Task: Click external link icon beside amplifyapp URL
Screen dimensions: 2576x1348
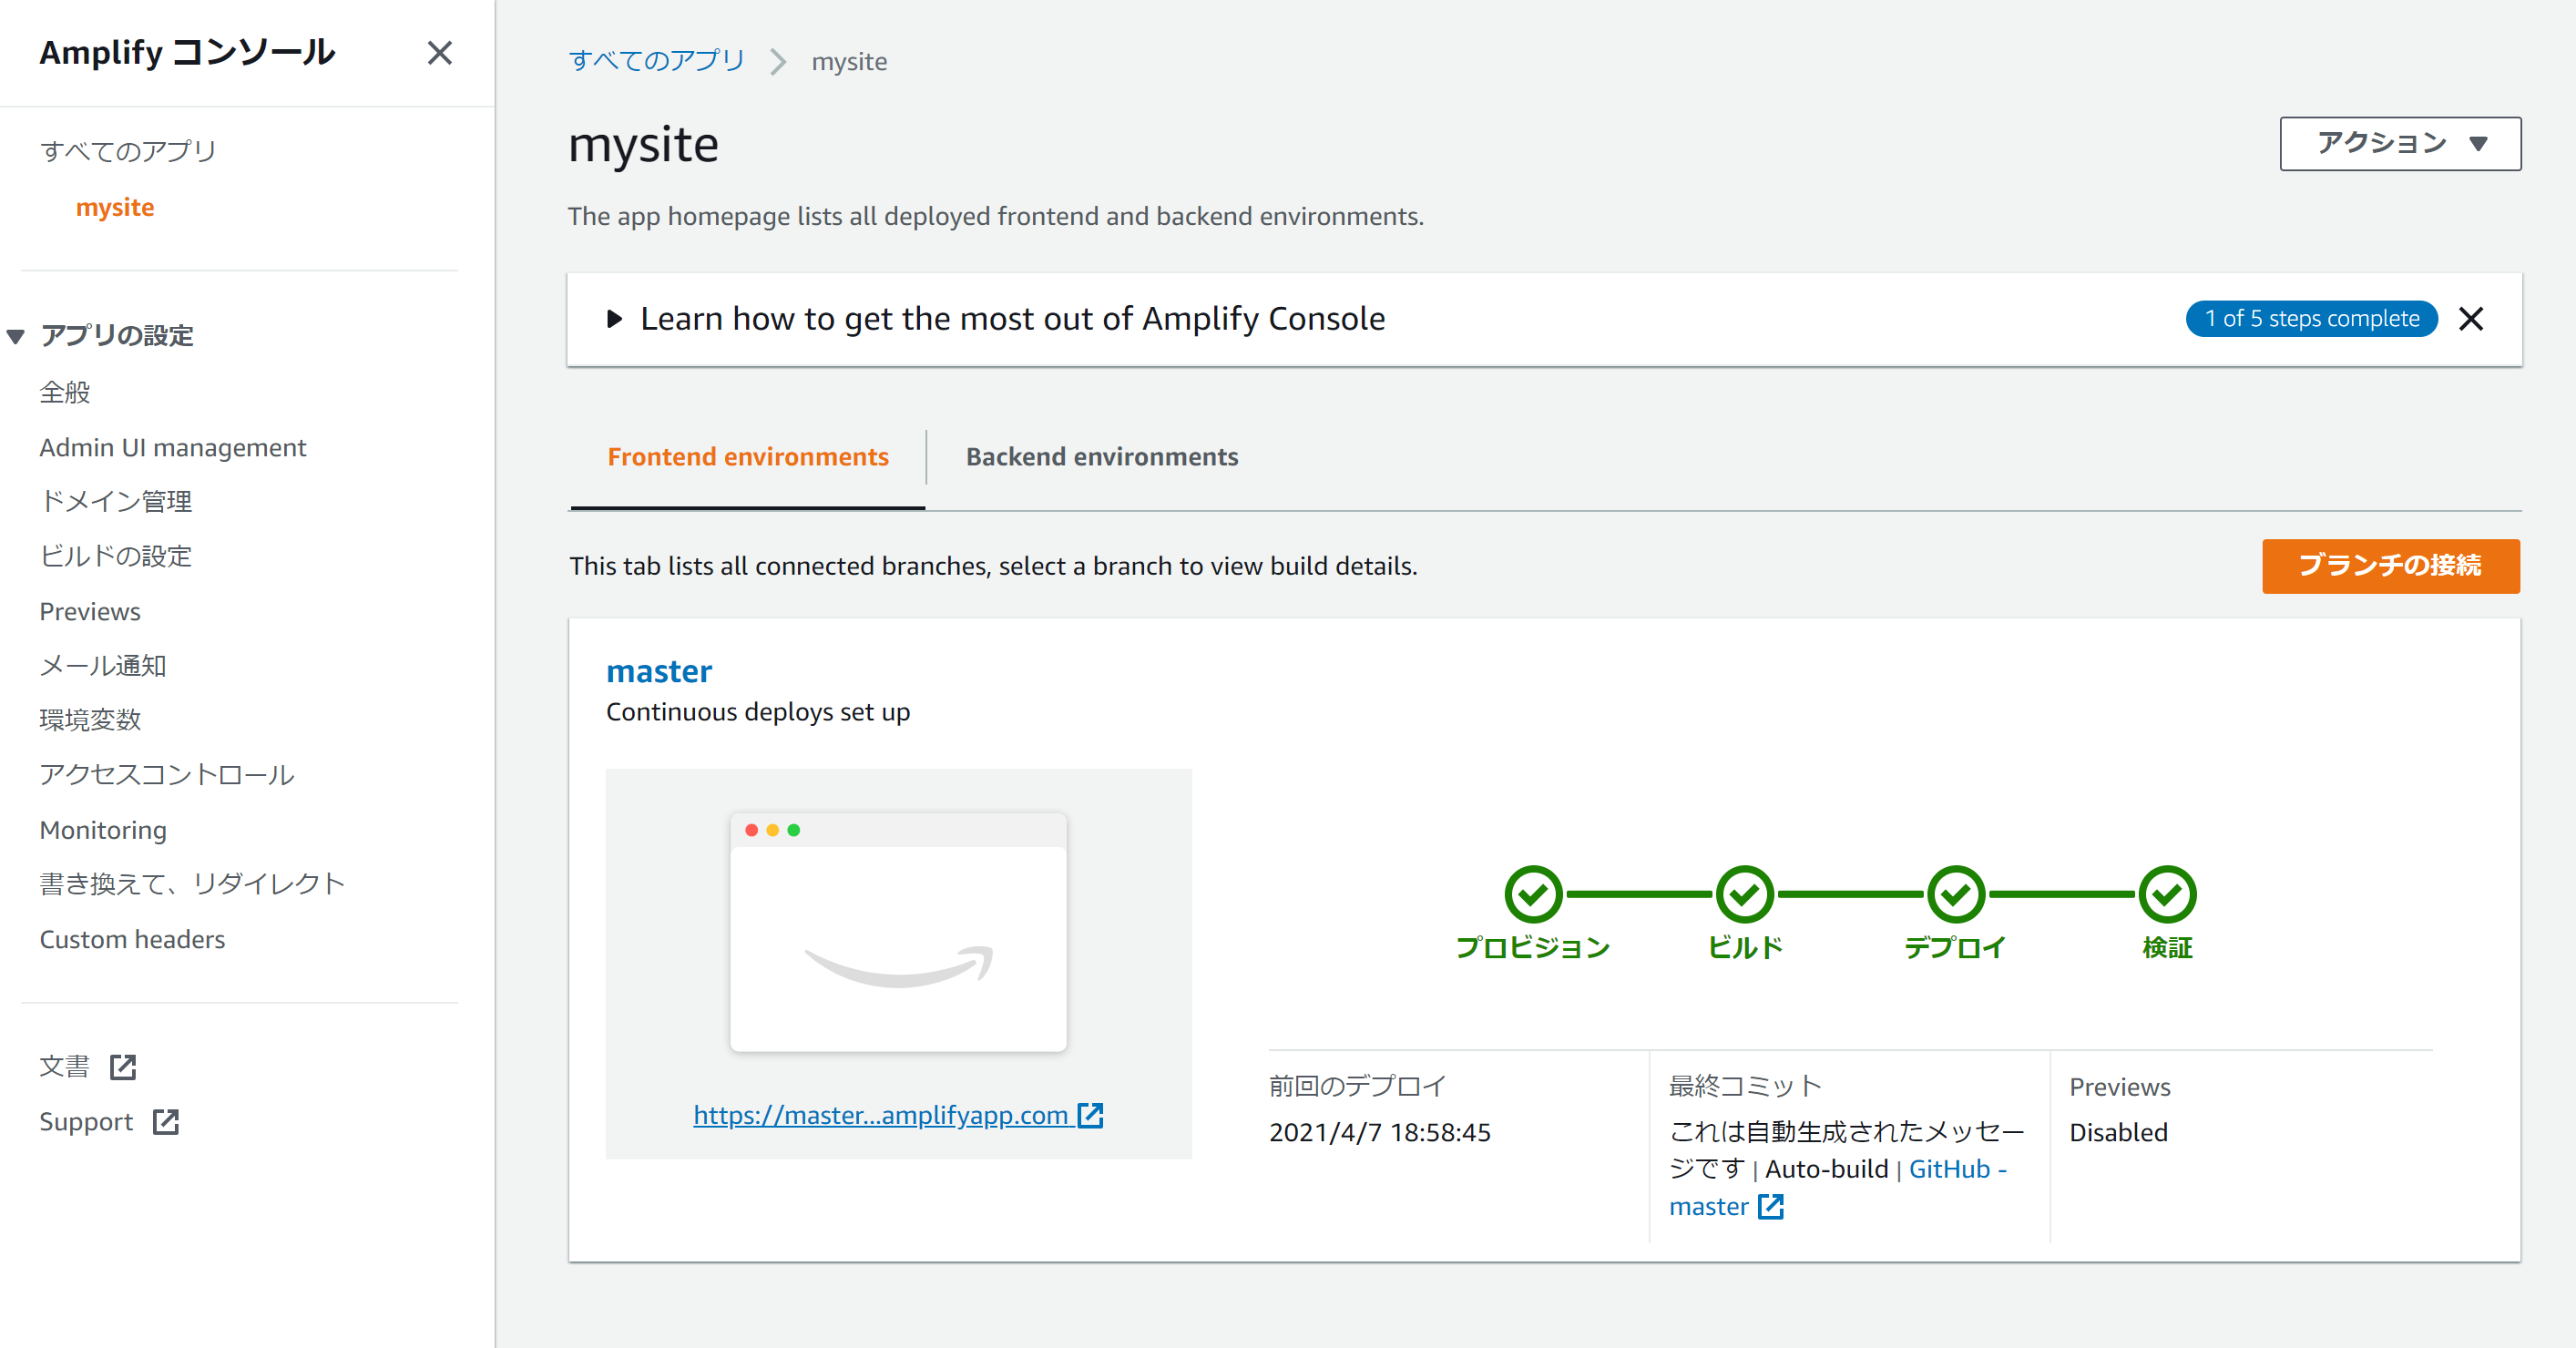Action: tap(1090, 1115)
